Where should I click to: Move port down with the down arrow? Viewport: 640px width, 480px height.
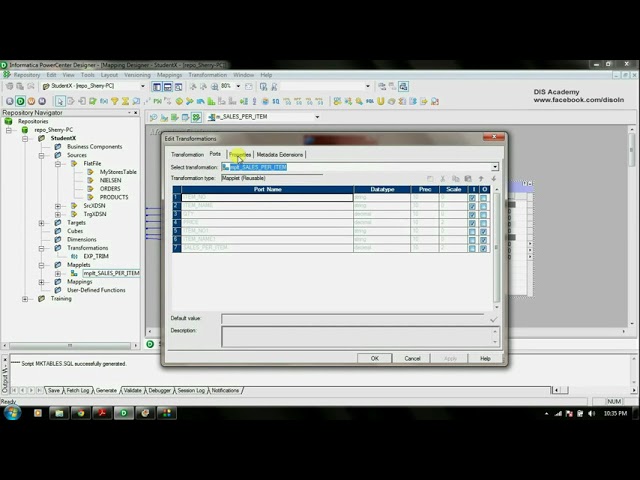pos(493,179)
